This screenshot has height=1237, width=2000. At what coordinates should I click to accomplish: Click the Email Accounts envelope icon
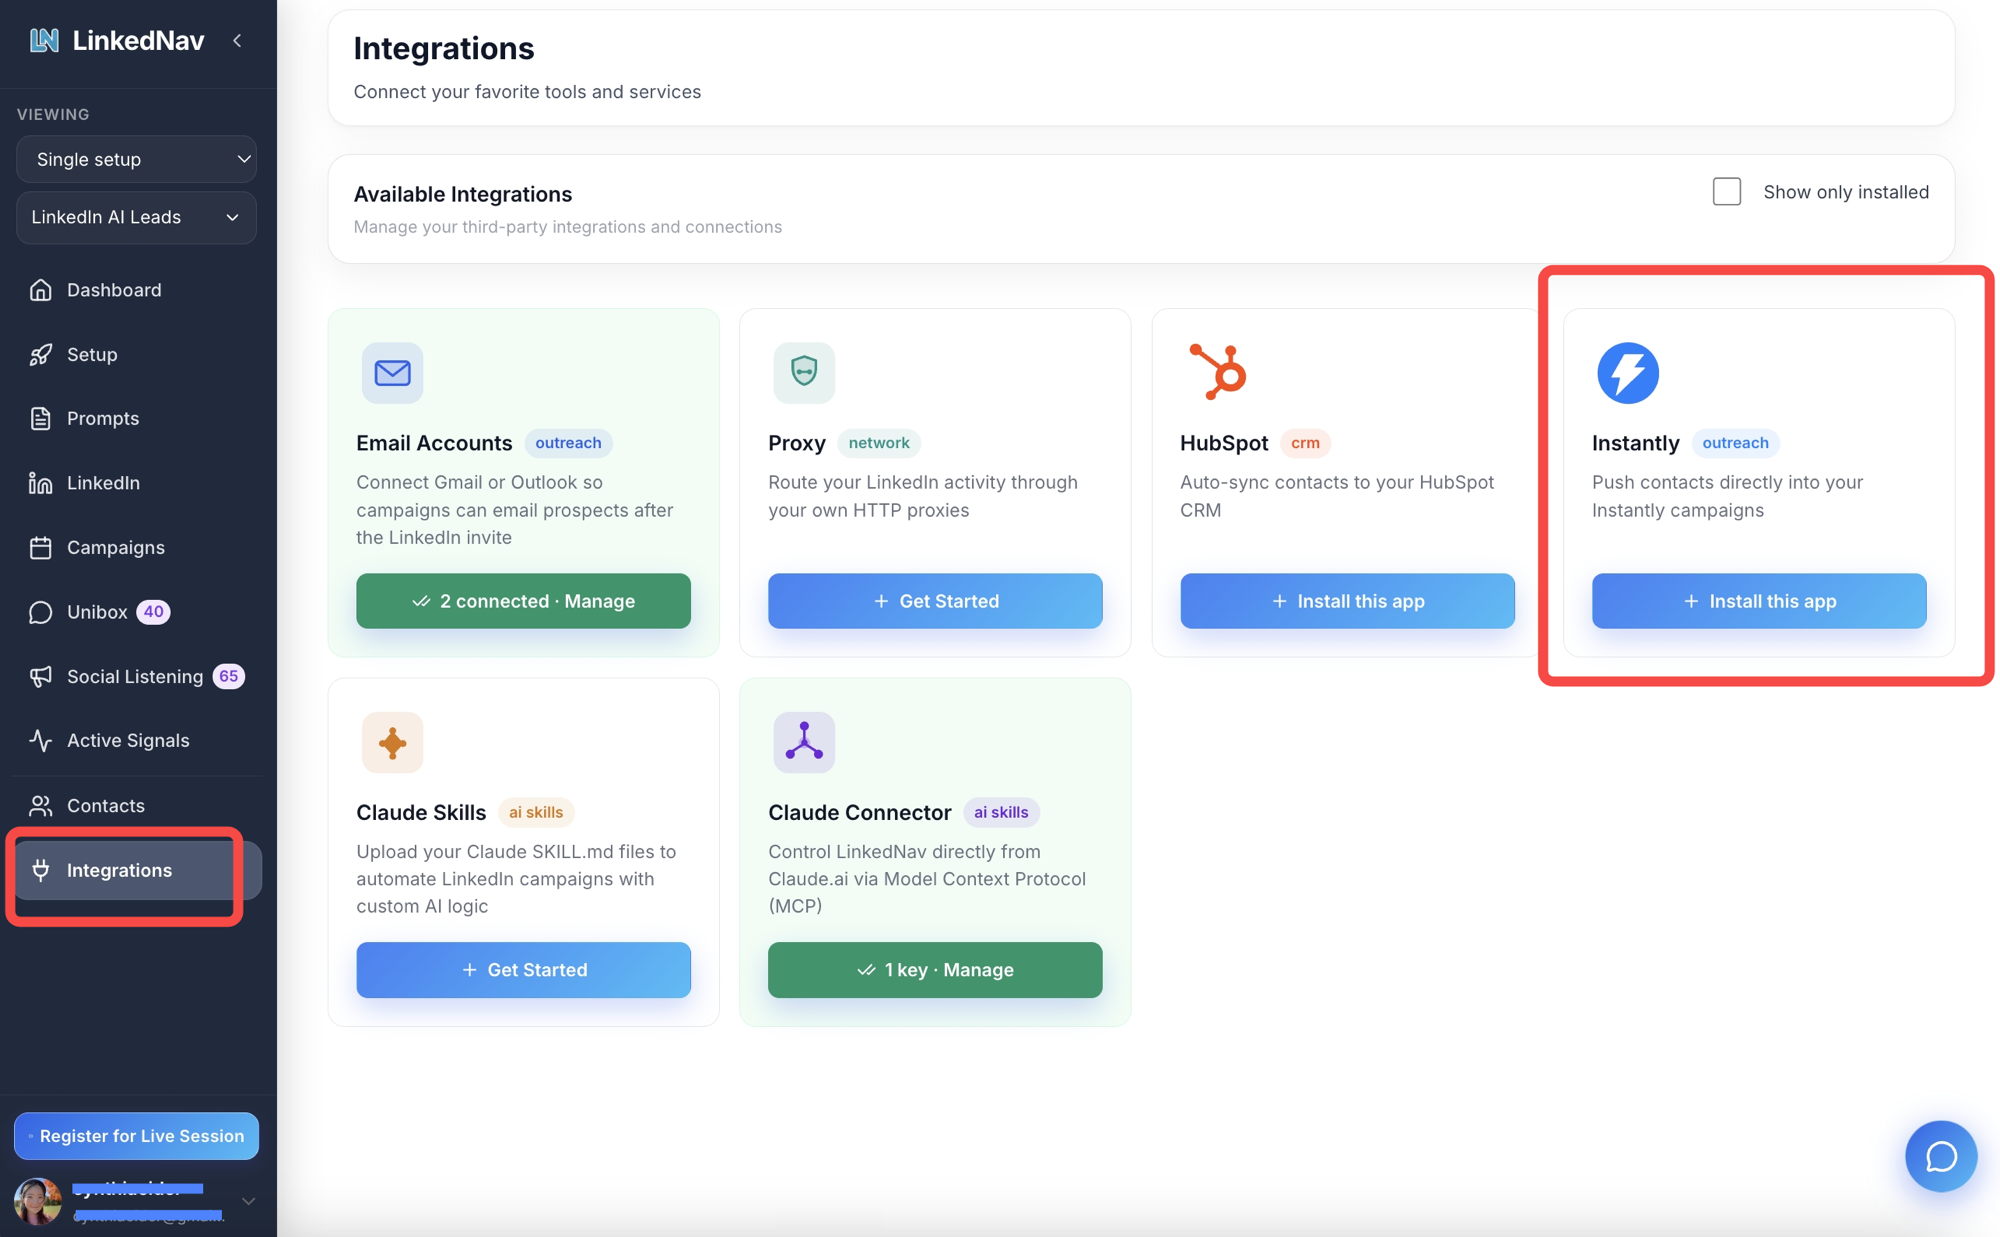392,373
